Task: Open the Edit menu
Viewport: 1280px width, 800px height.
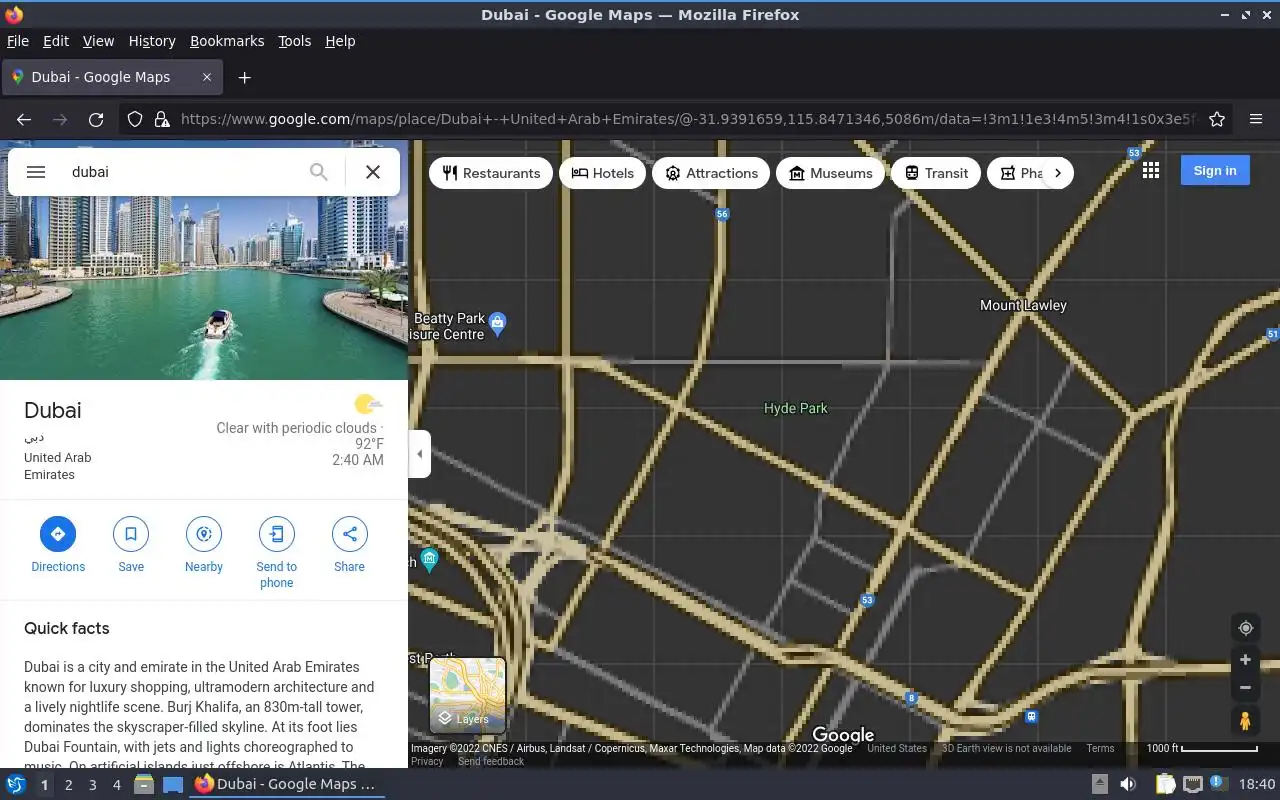Action: (56, 41)
